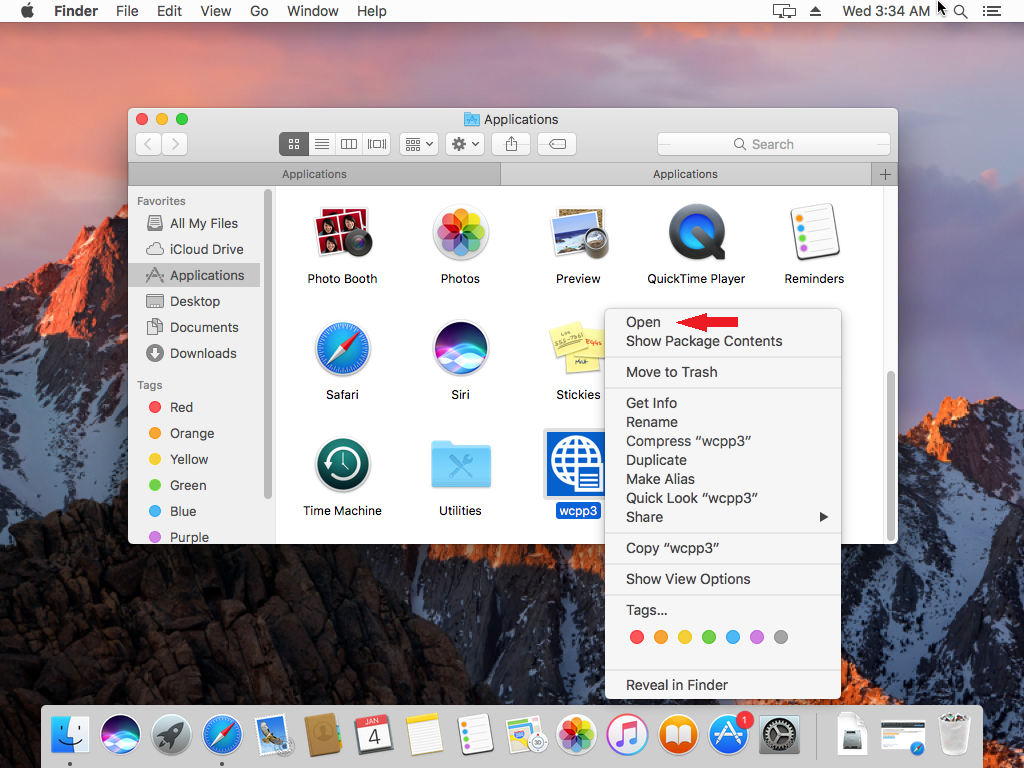
Task: Switch to list view
Action: point(322,144)
